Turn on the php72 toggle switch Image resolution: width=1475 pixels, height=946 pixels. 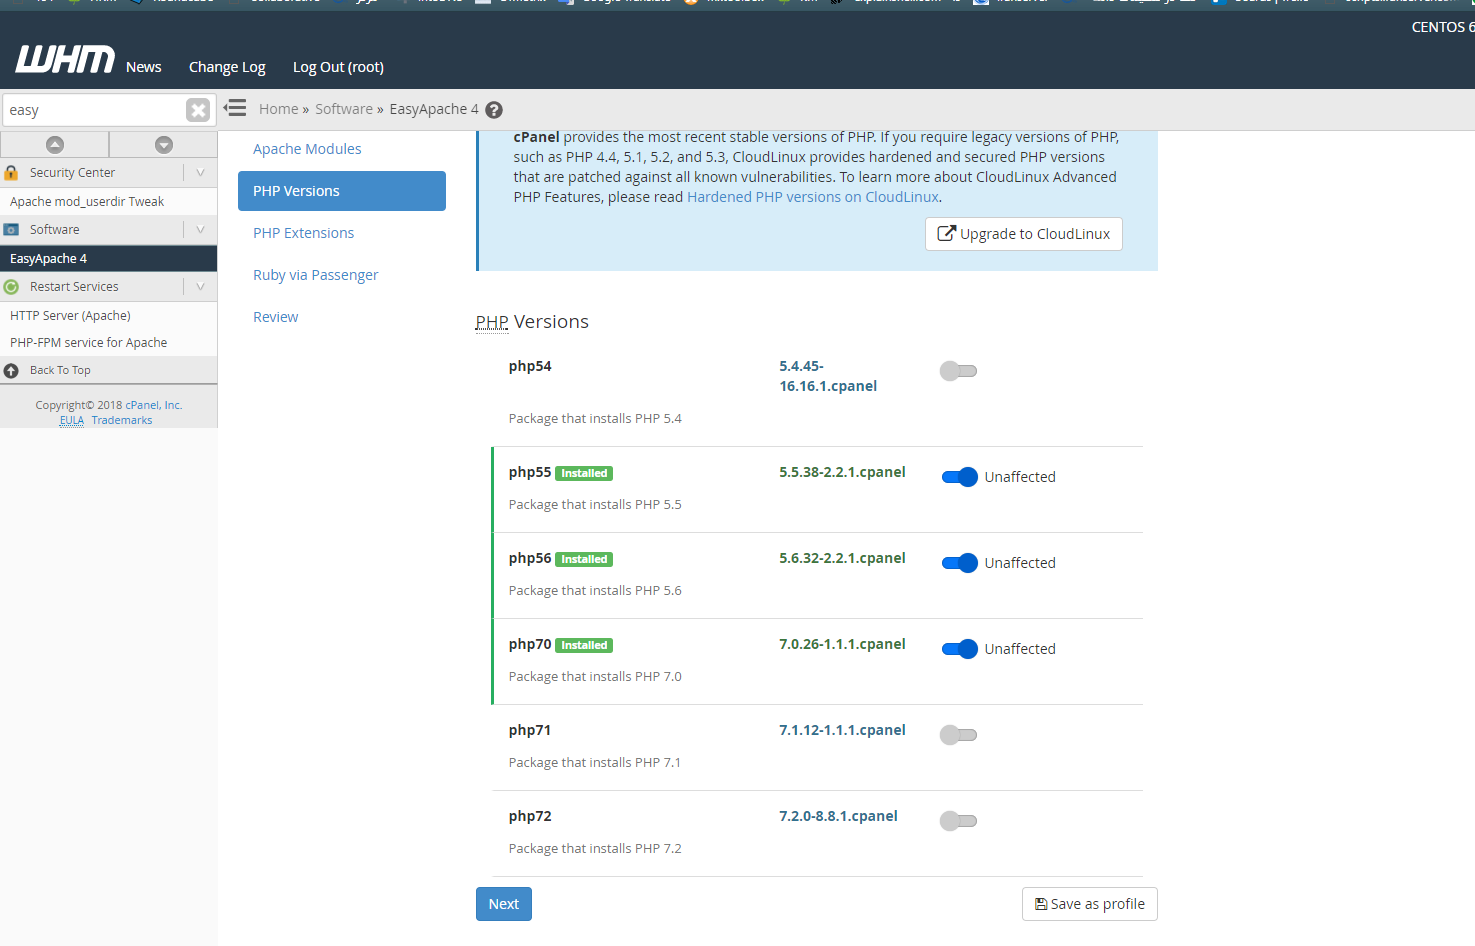958,821
